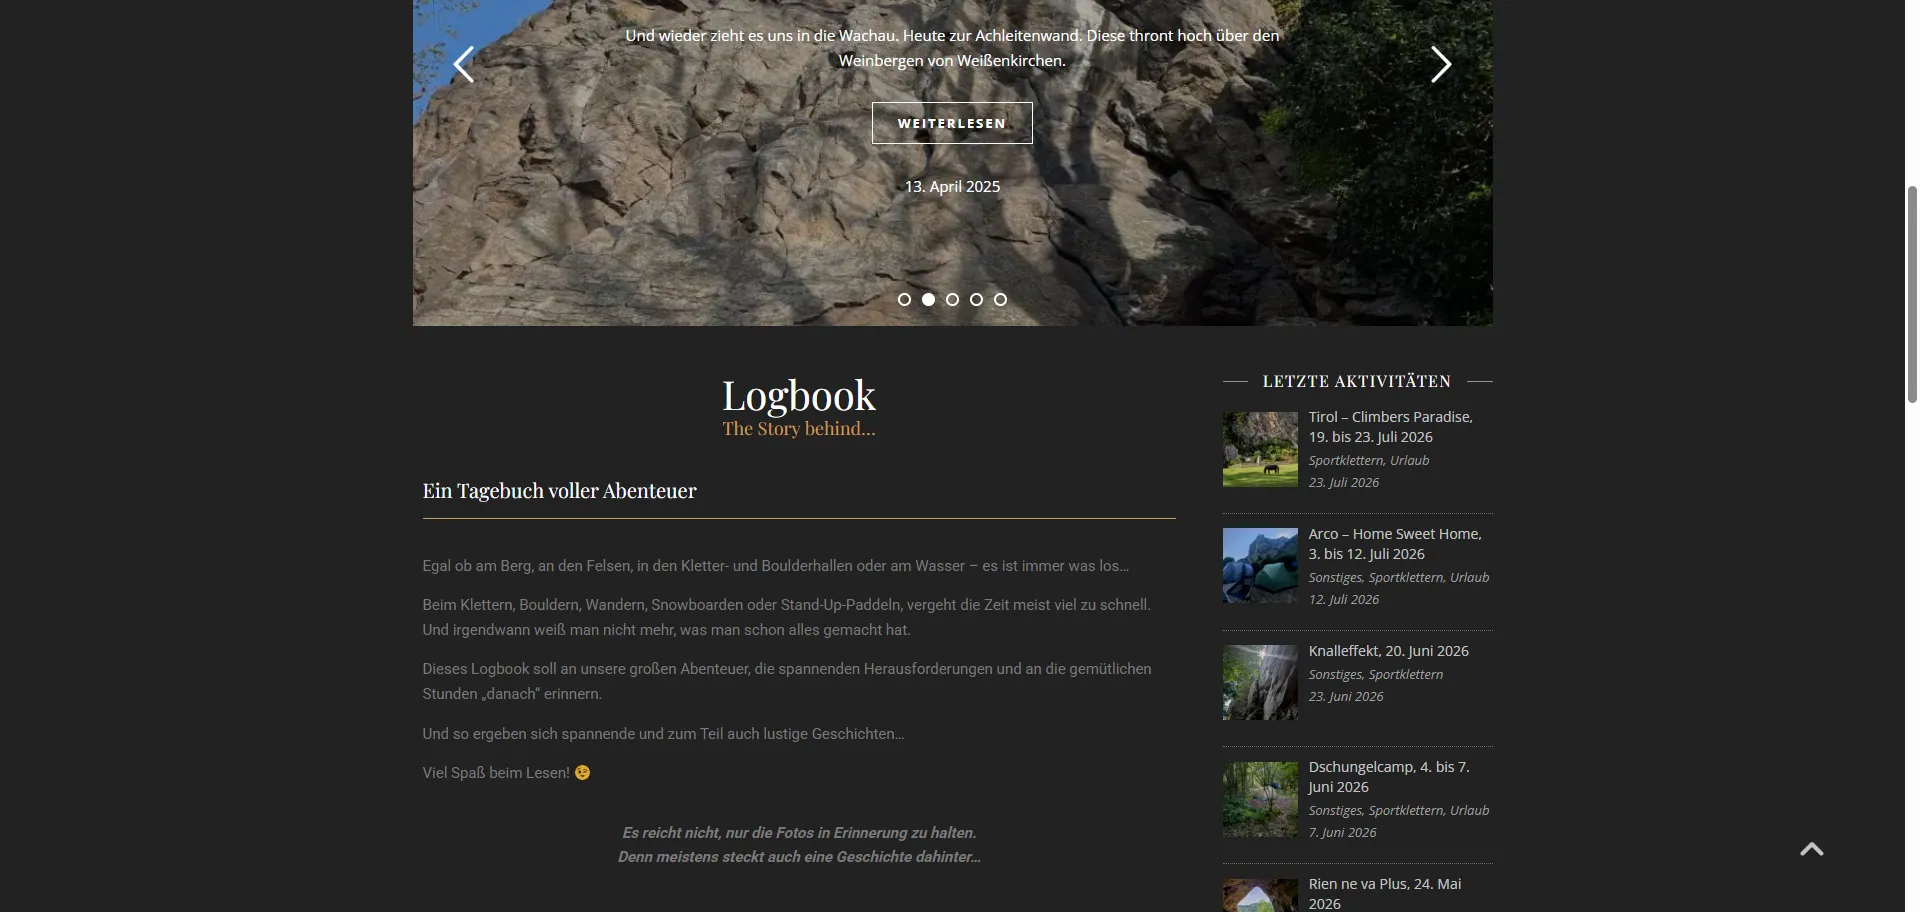Open Arco – Home Sweet Home post
The width and height of the screenshot is (1920, 912).
pos(1395,544)
